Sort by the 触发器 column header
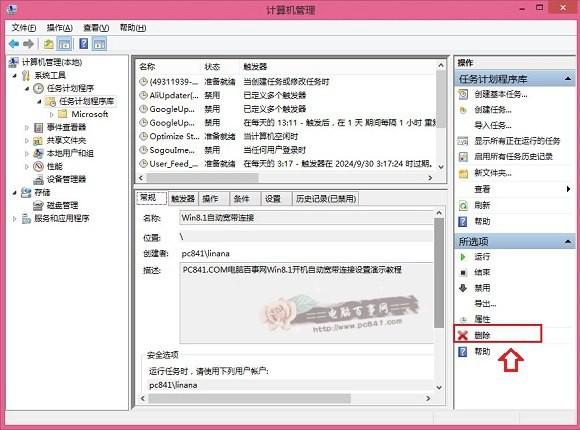The height and width of the screenshot is (430, 580). click(255, 67)
